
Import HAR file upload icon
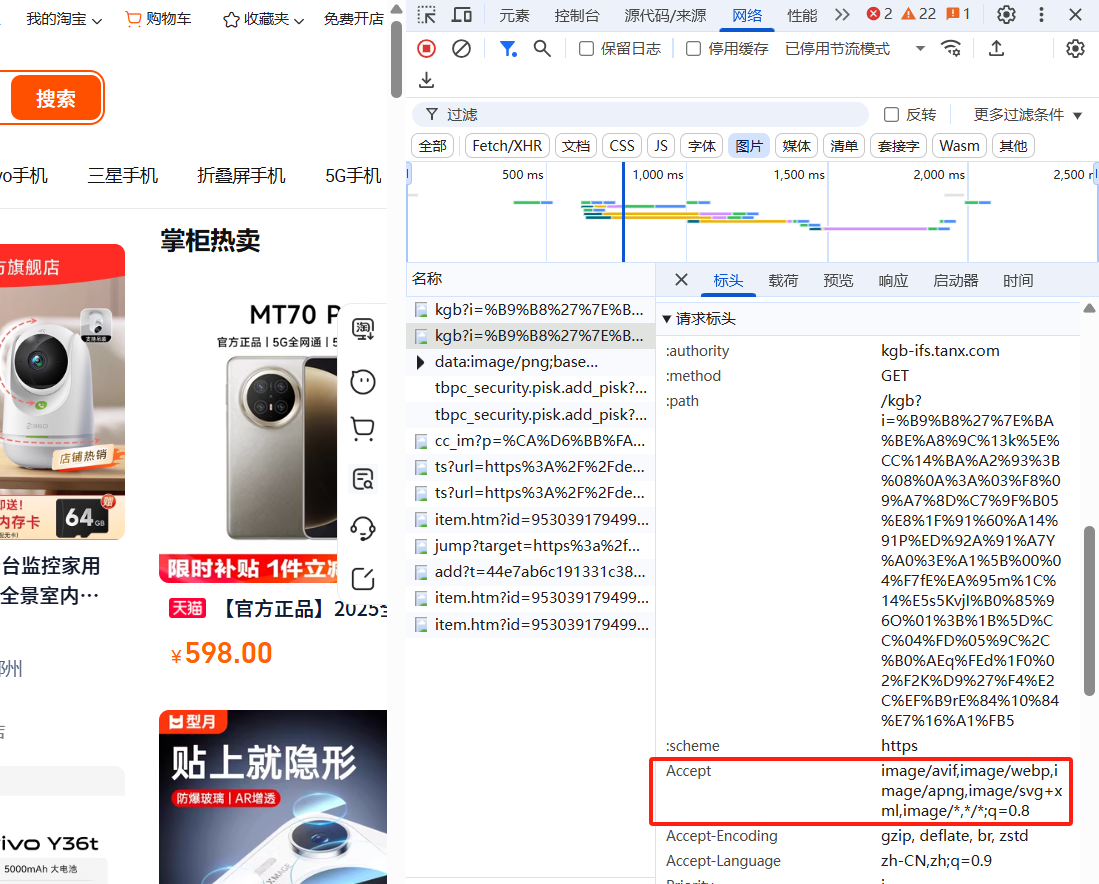pos(996,48)
